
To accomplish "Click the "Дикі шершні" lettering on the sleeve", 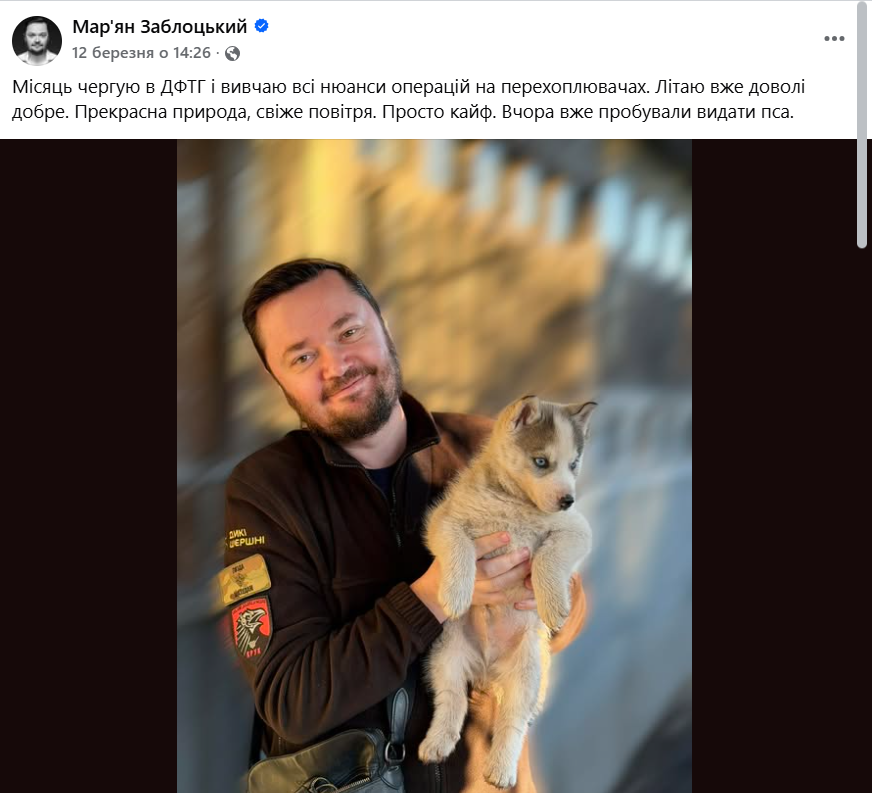I will (246, 538).
